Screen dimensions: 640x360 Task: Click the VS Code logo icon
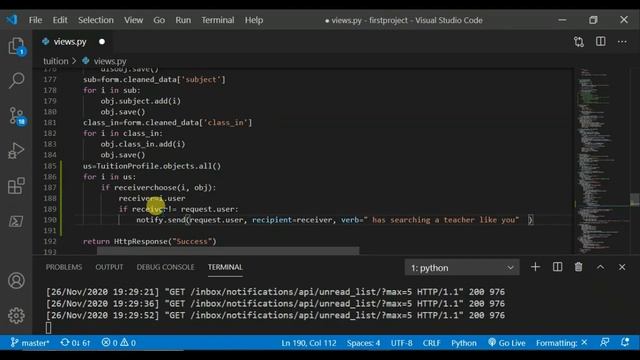pos(12,20)
